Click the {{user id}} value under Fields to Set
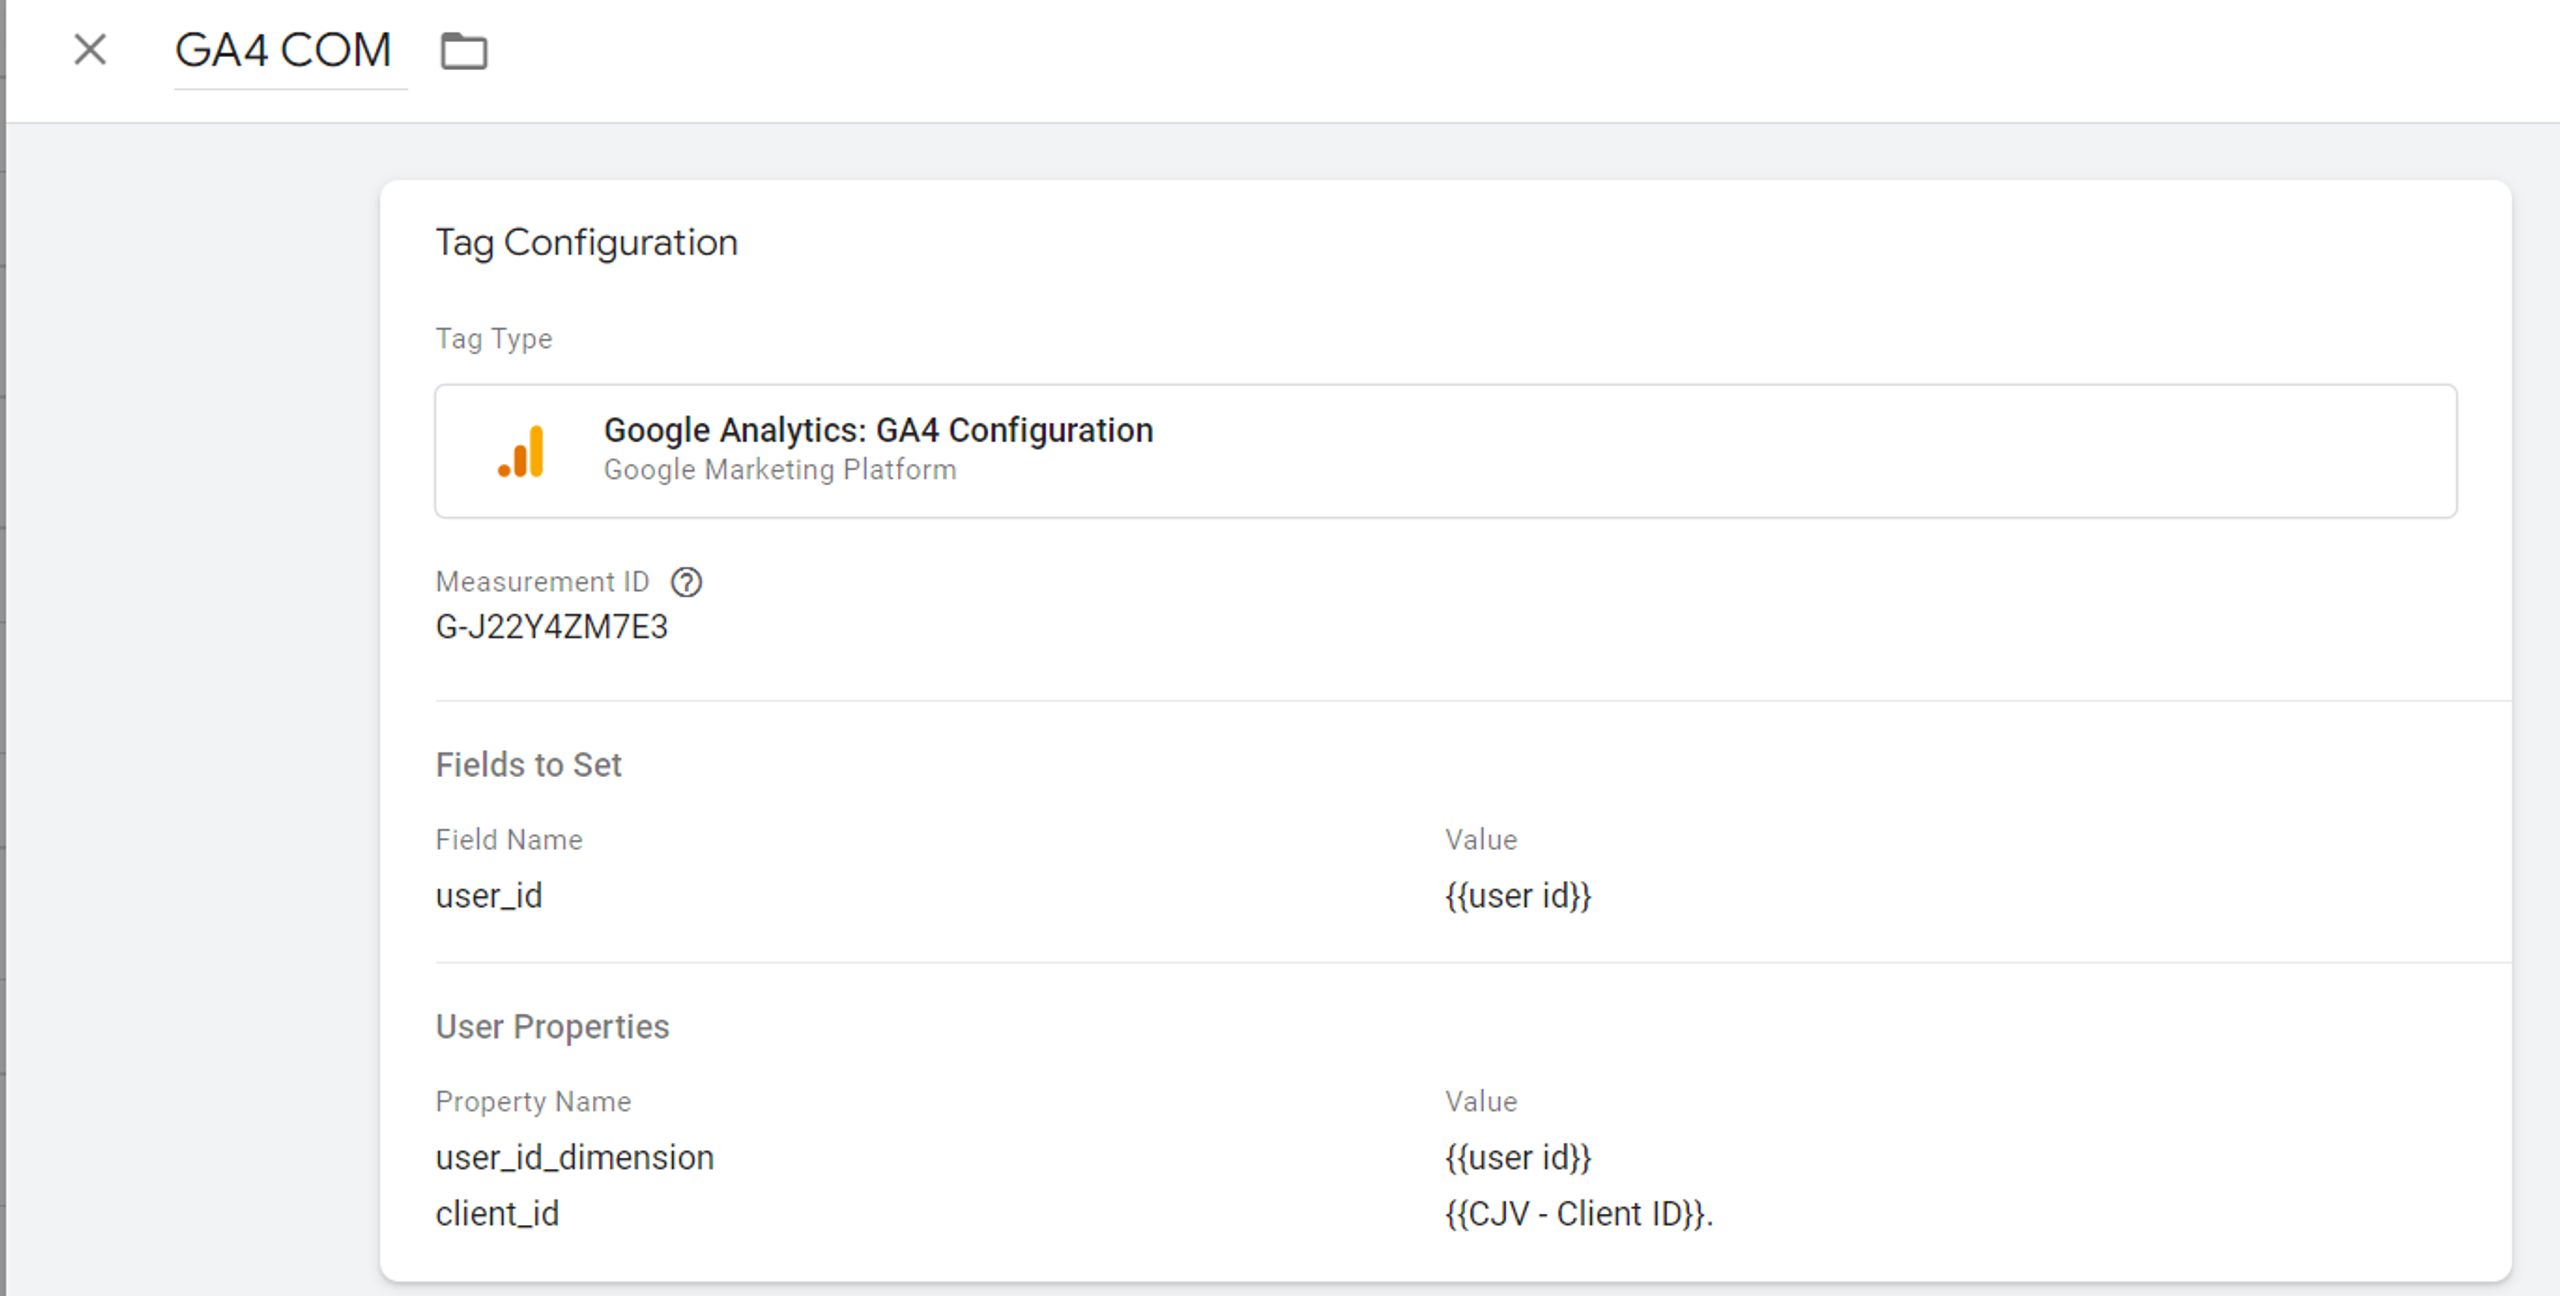Viewport: 2560px width, 1296px height. 1517,896
